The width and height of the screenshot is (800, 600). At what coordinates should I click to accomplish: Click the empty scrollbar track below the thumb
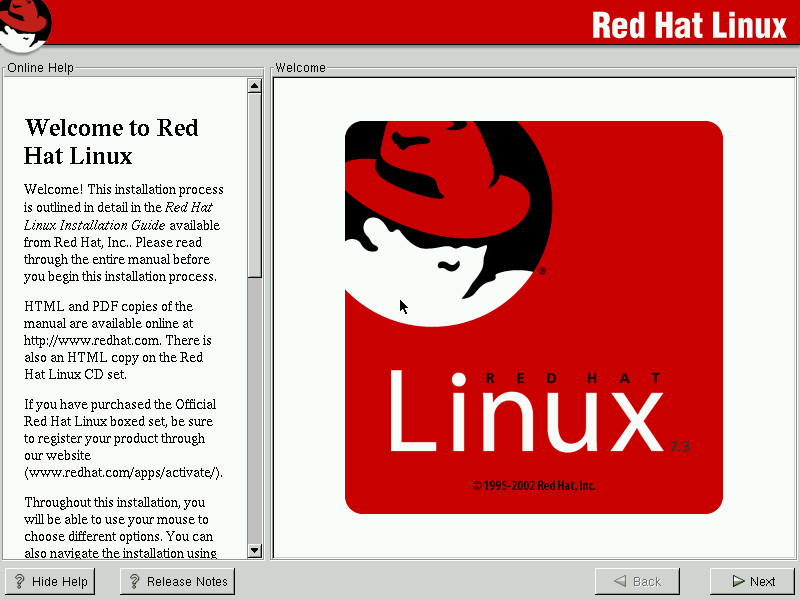pyautogui.click(x=254, y=420)
